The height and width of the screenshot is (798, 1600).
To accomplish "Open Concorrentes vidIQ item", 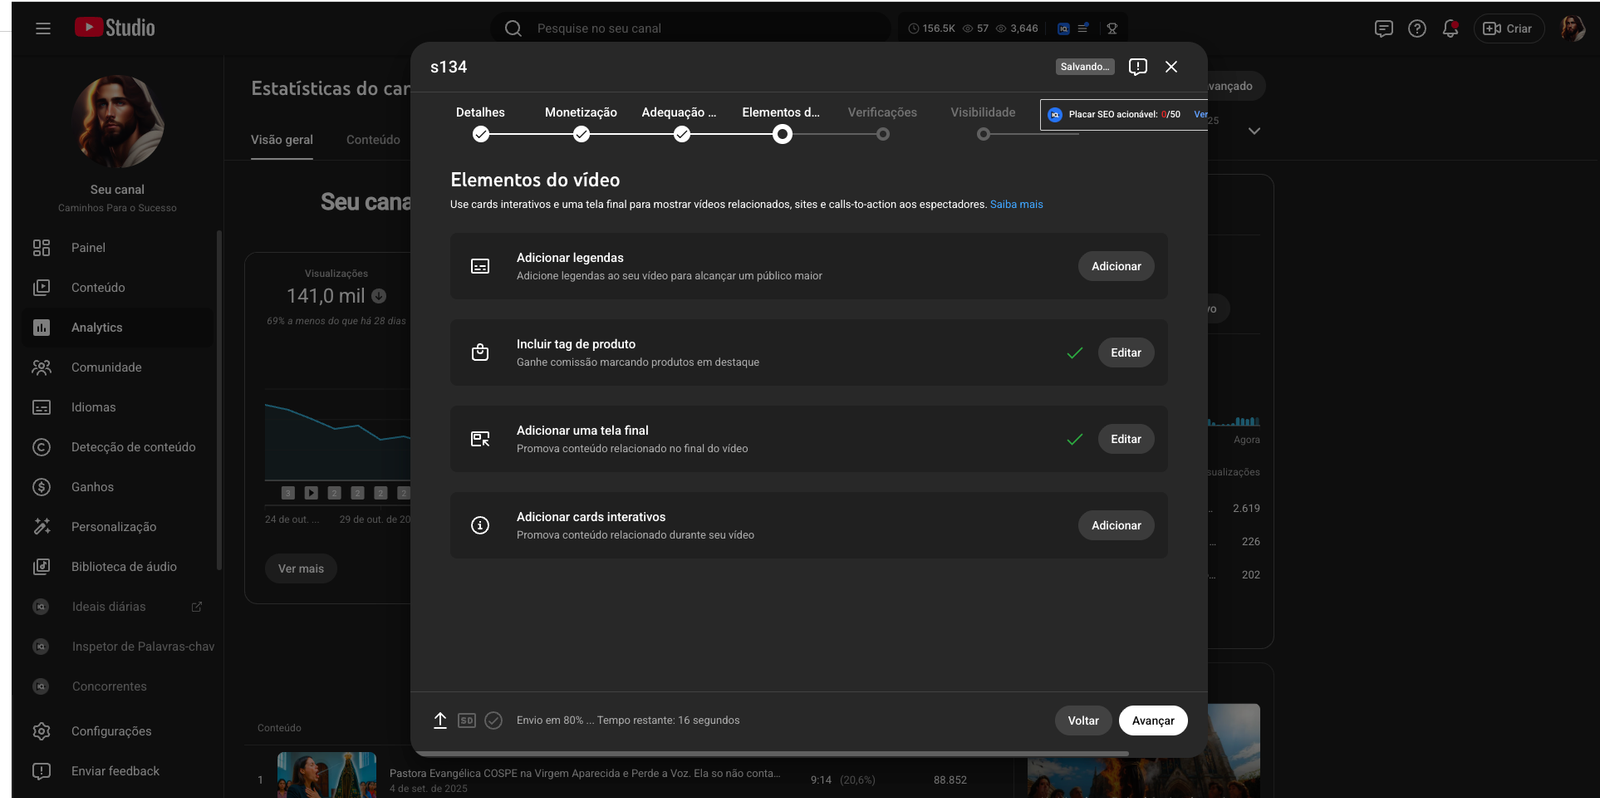I will [x=118, y=687].
